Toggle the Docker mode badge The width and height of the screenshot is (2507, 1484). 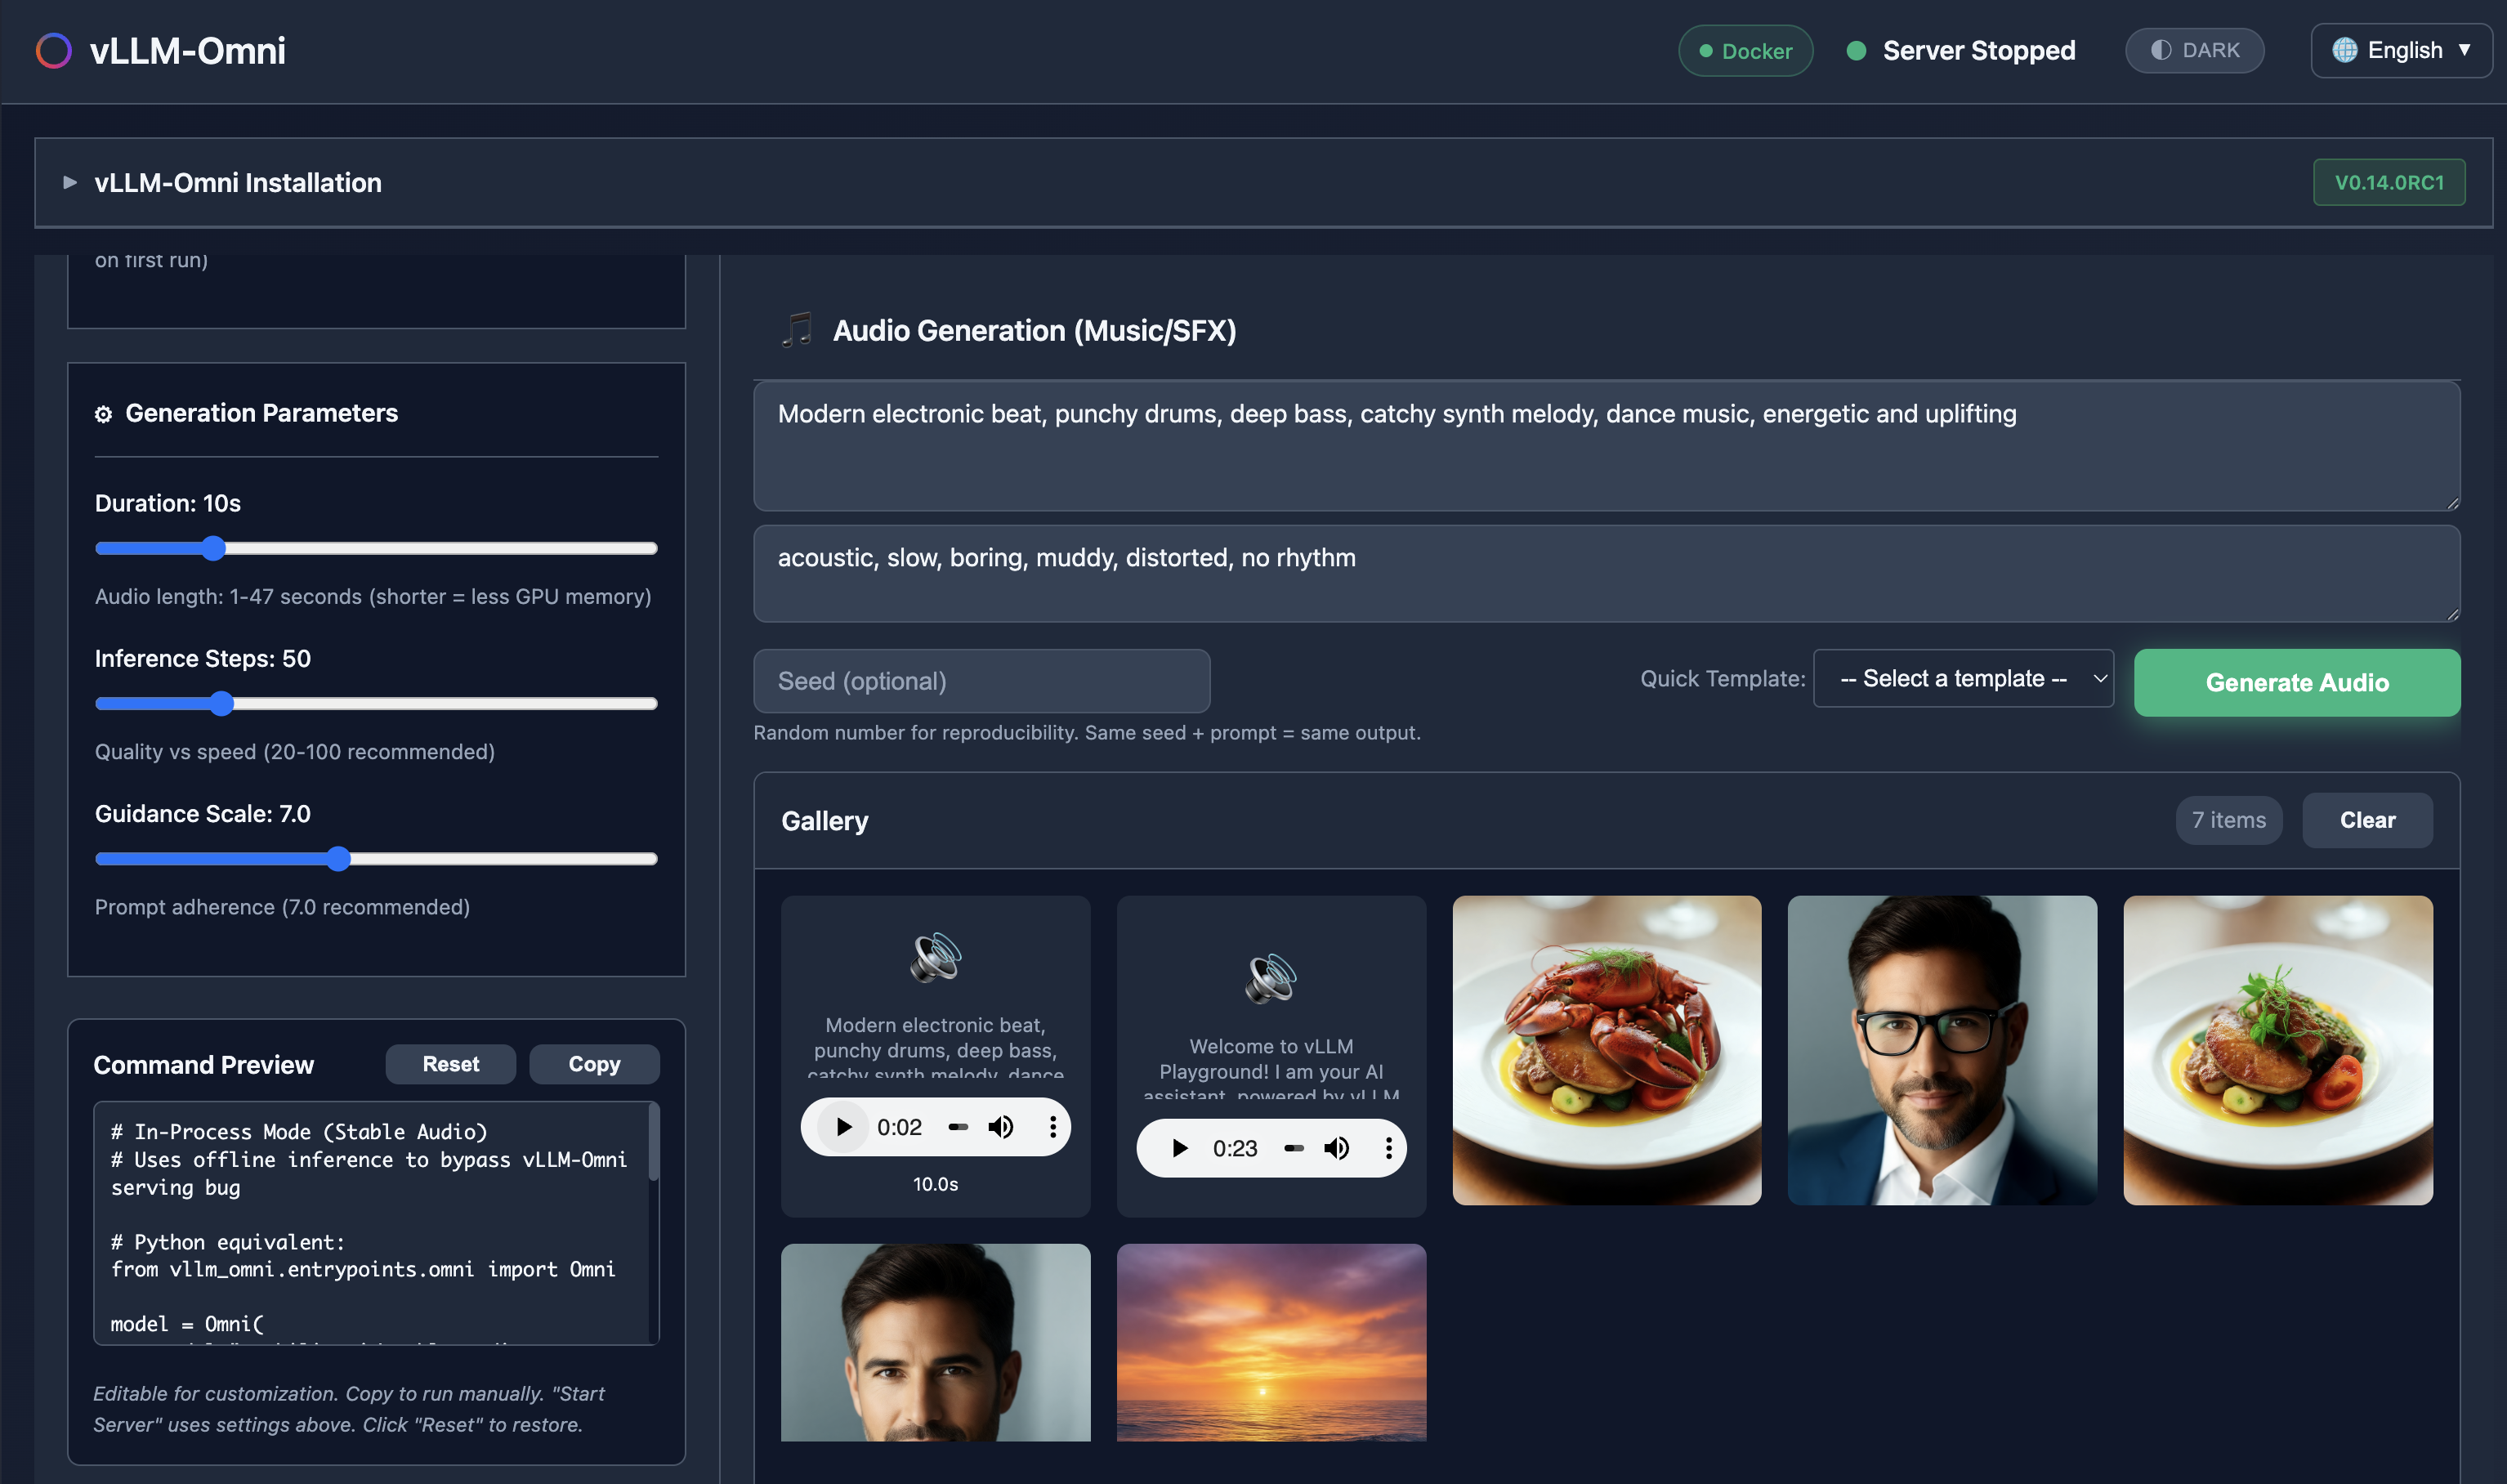[1745, 51]
